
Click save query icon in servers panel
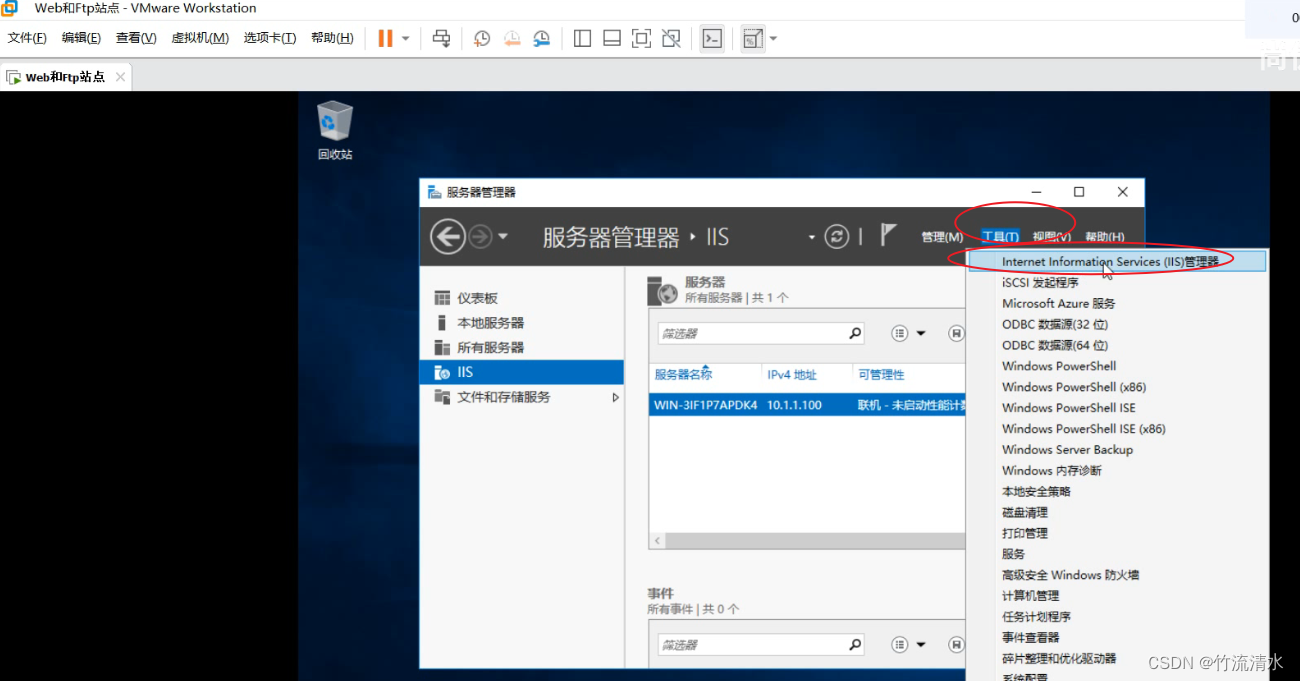[x=957, y=333]
